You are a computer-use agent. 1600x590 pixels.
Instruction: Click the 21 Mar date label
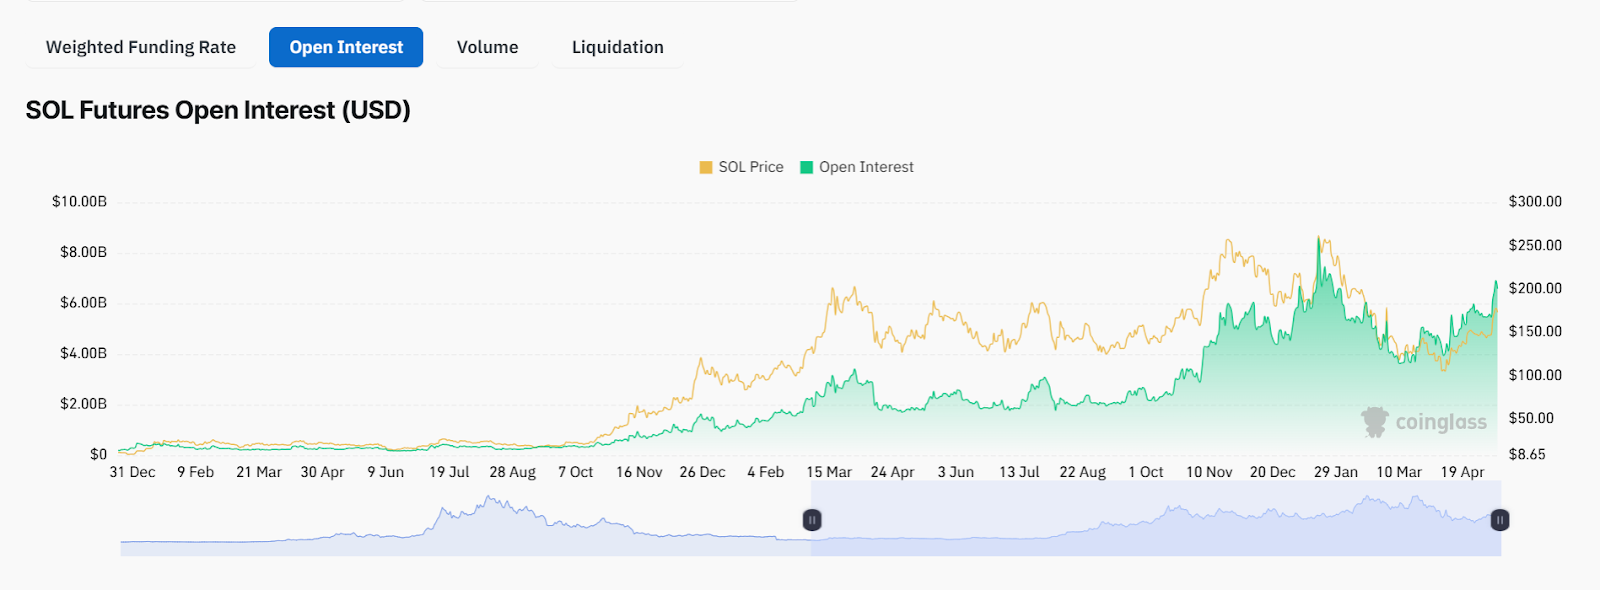pos(259,472)
